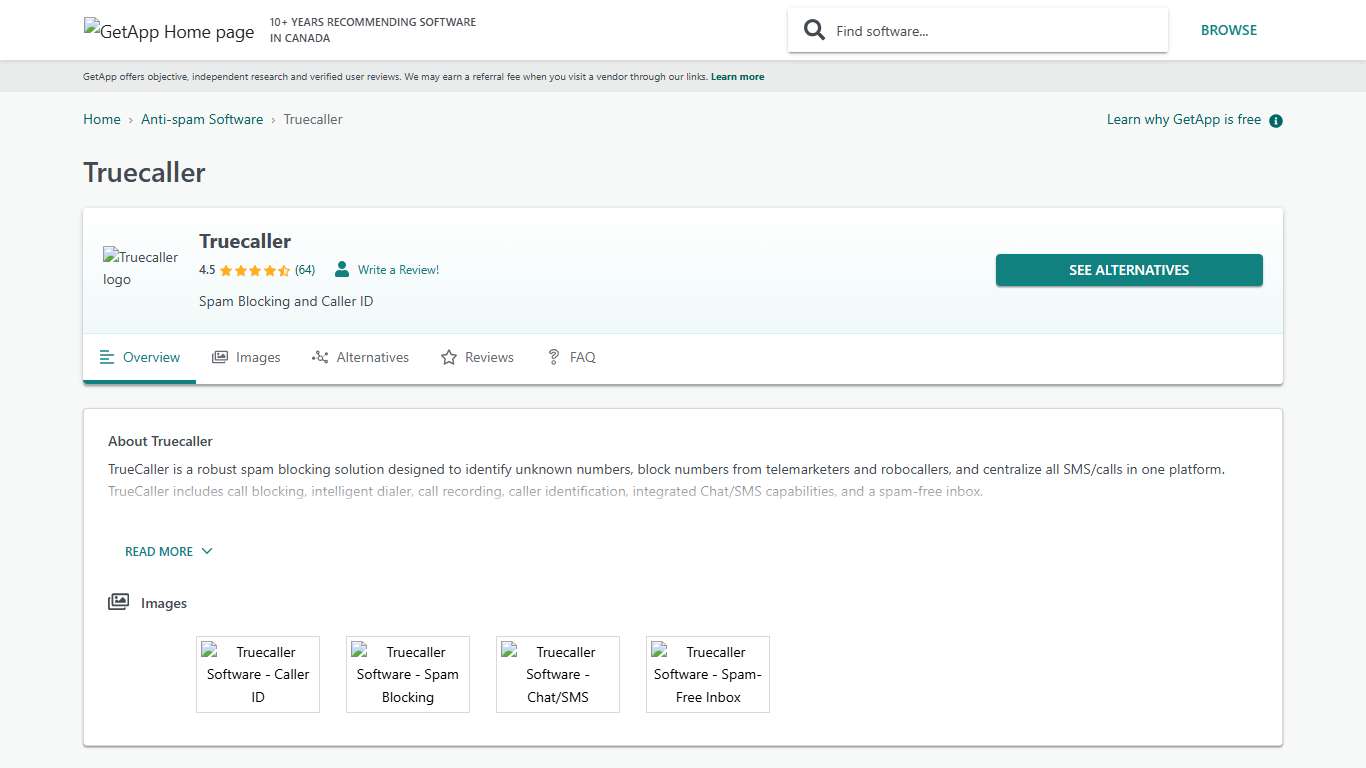Select the FAQ tab
The image size is (1366, 768).
click(571, 357)
